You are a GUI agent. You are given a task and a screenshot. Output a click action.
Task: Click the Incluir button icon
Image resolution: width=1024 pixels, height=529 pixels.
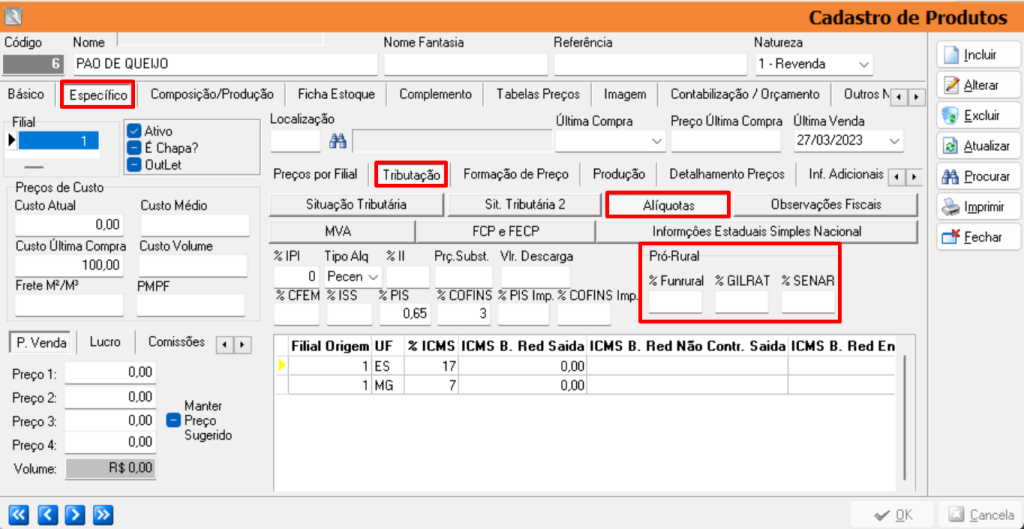pyautogui.click(x=951, y=55)
